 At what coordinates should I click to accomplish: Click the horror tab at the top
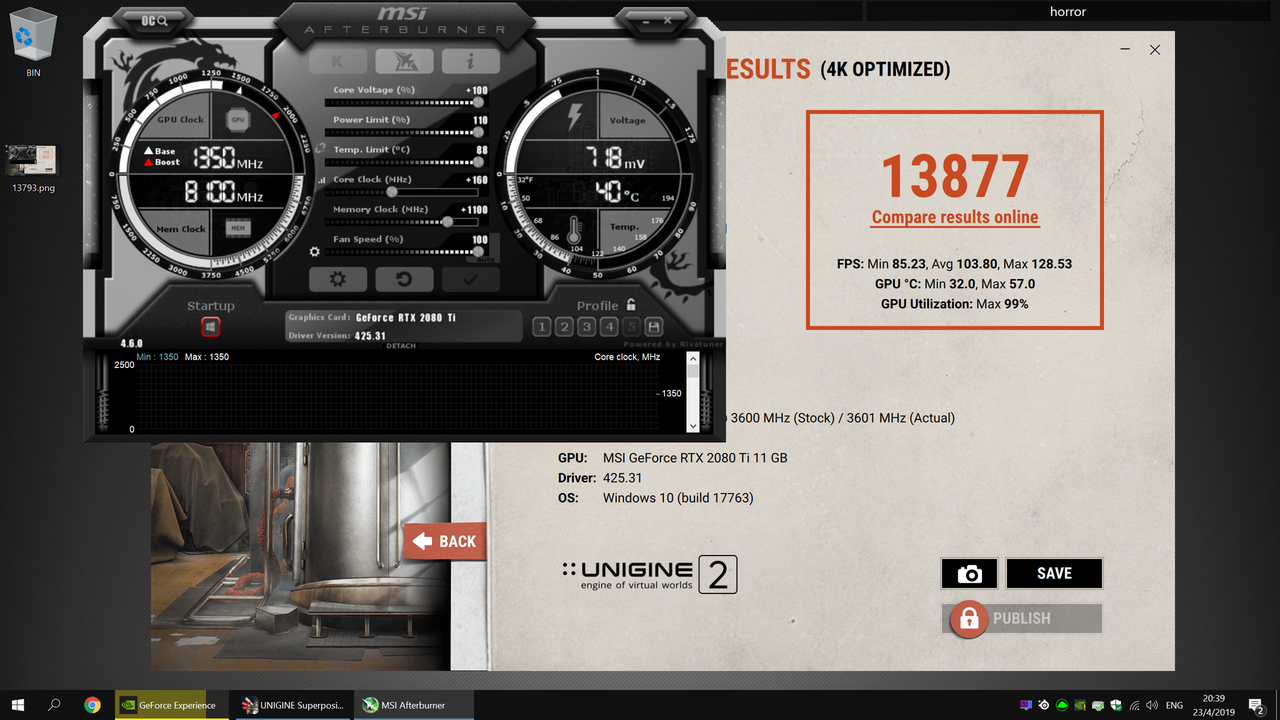(1068, 12)
